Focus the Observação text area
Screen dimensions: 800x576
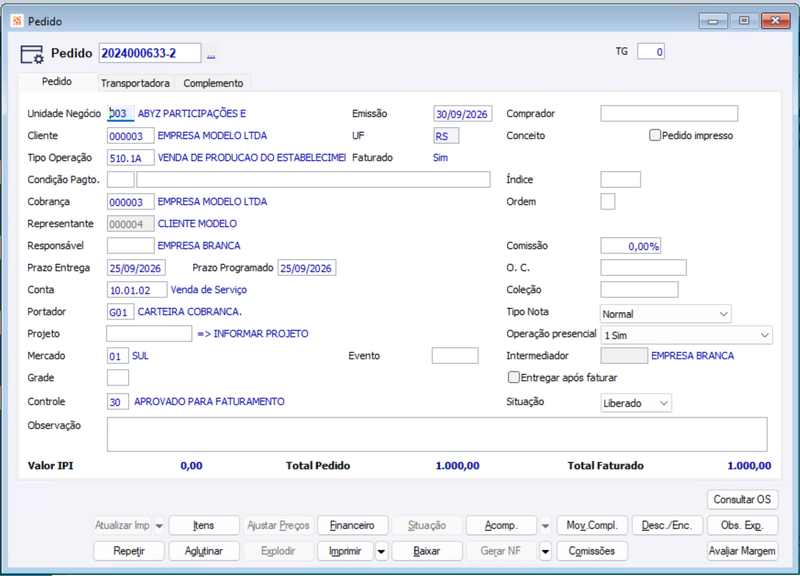(x=437, y=435)
